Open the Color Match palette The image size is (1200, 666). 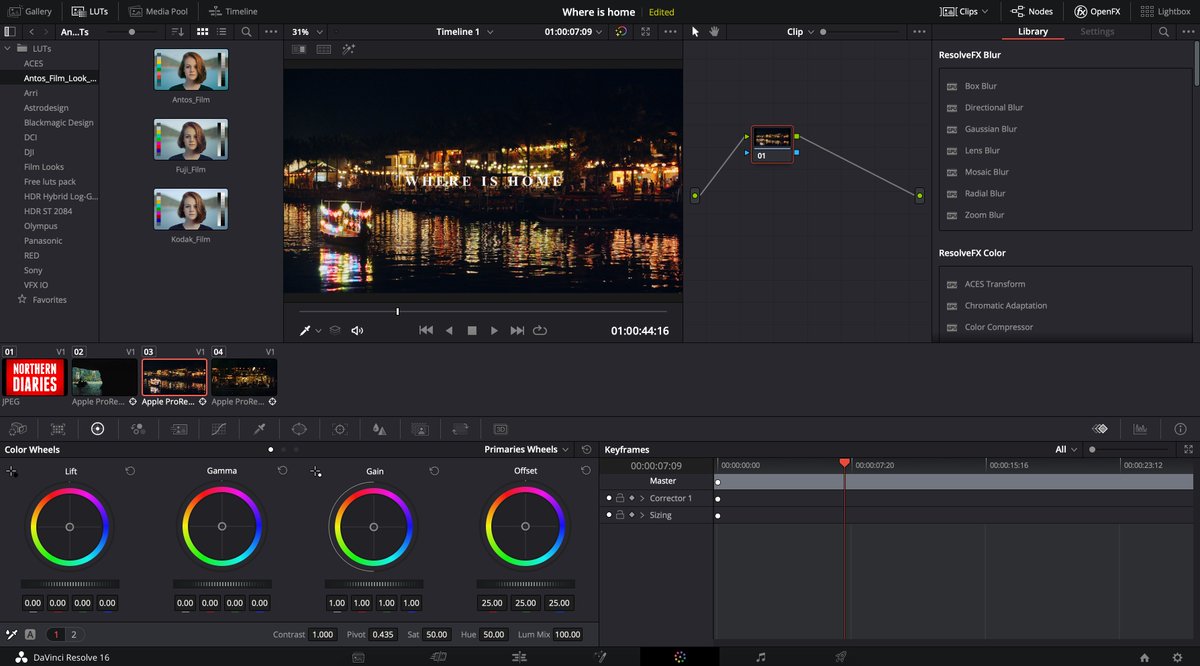coord(58,428)
